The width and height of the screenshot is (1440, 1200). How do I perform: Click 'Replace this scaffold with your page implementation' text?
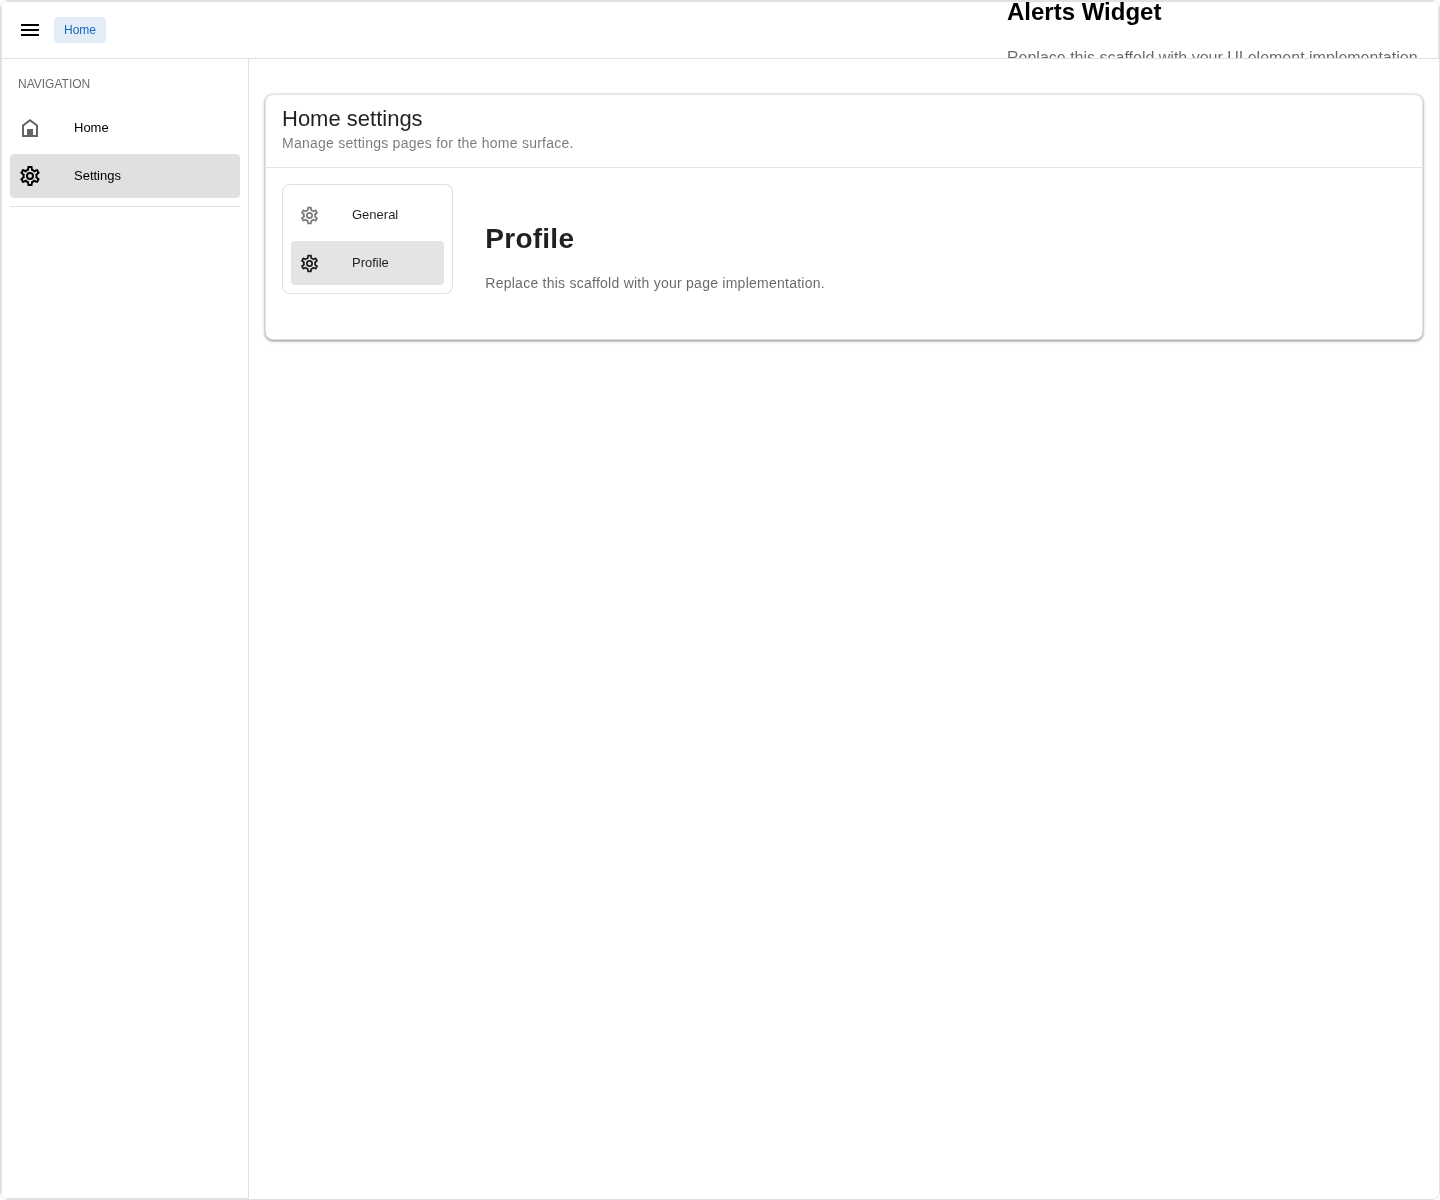(x=654, y=283)
